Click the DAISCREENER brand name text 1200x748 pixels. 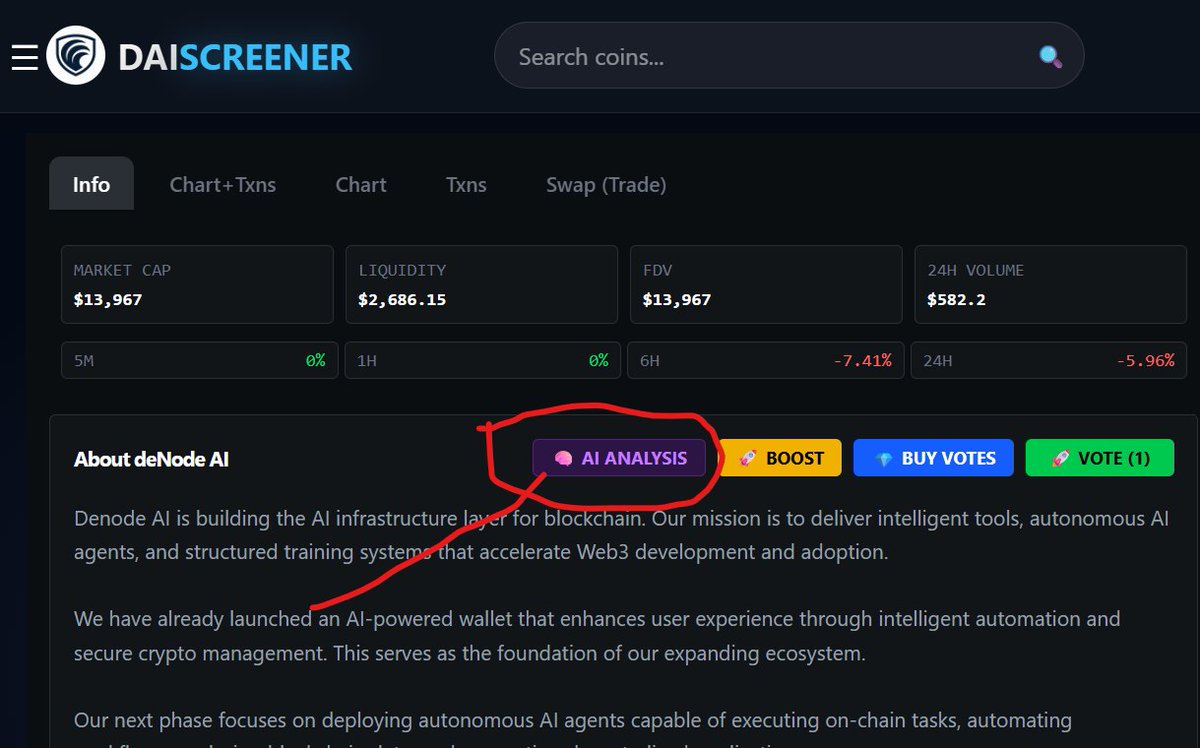pos(235,57)
